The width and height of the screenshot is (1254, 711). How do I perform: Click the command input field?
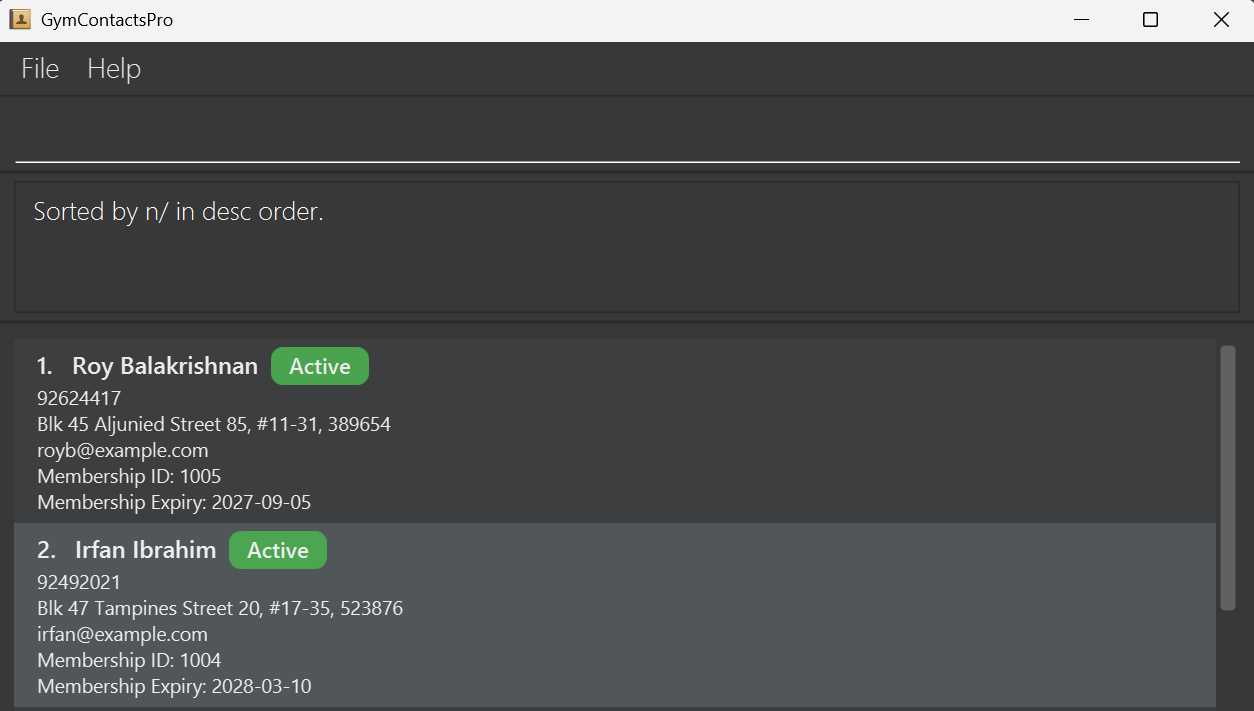click(x=627, y=136)
